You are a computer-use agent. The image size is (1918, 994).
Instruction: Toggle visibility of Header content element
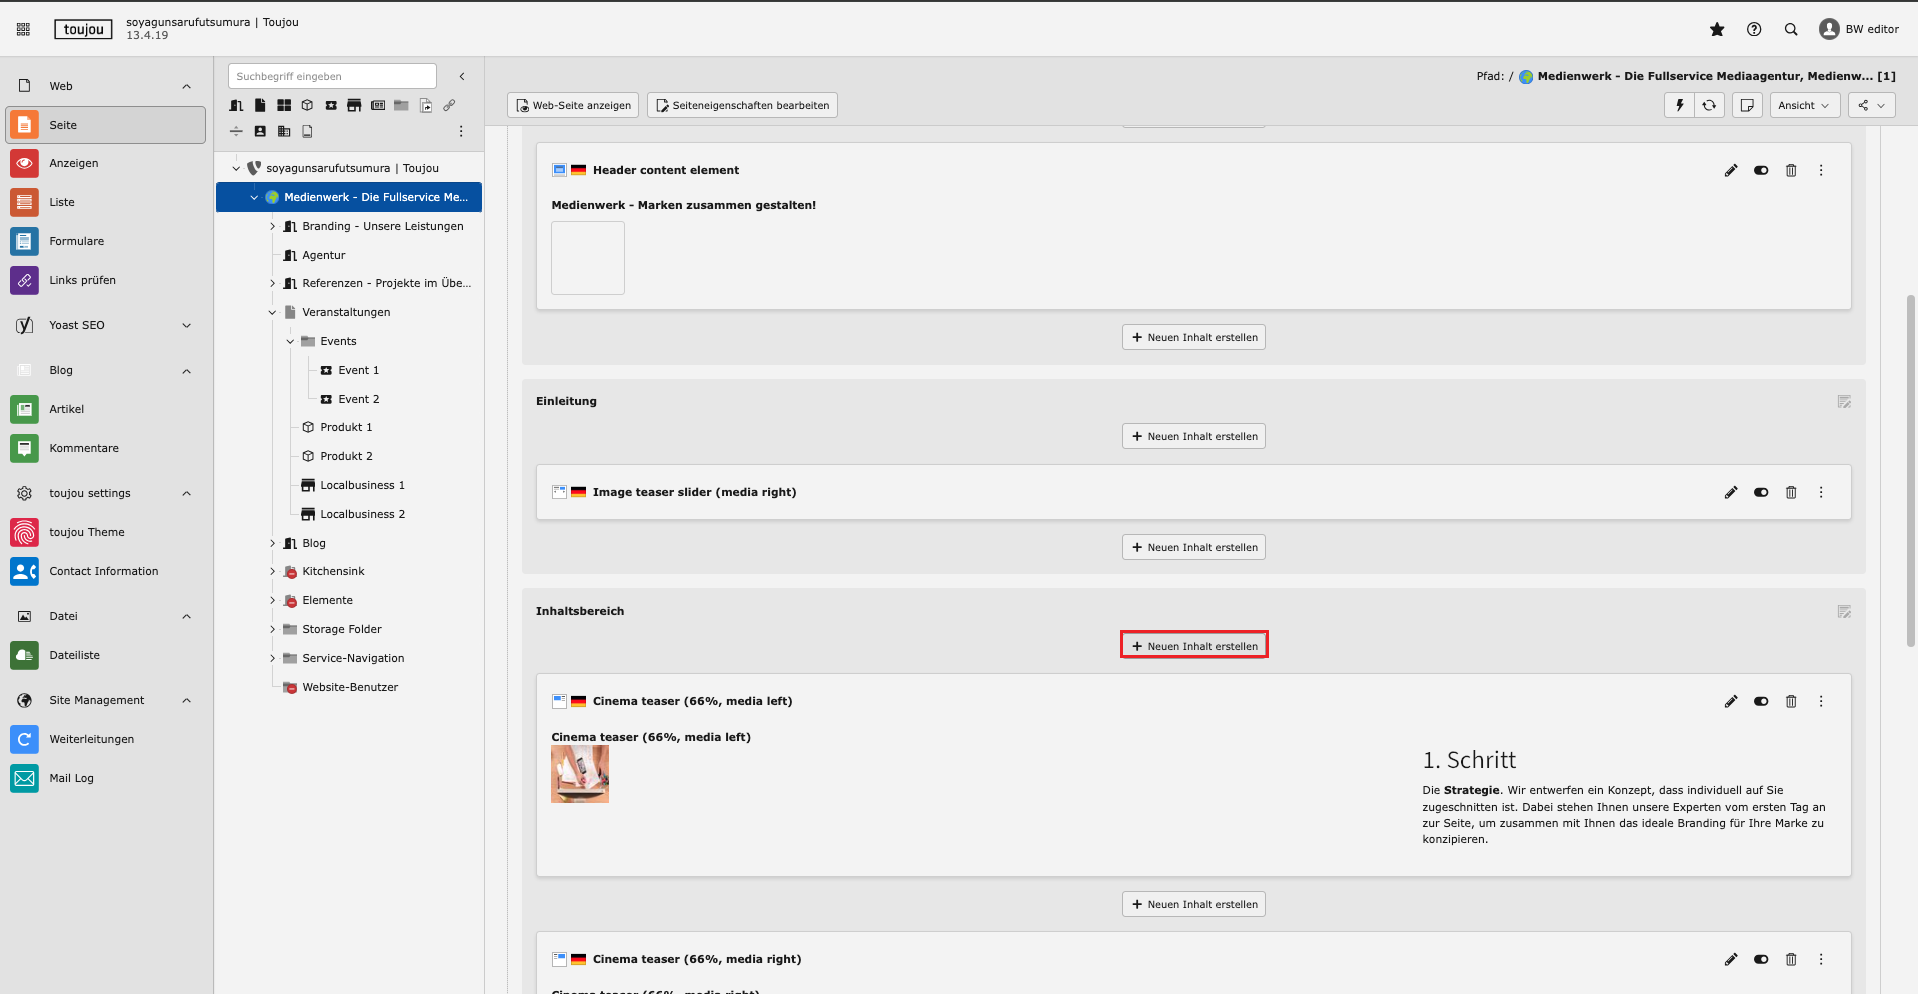(1761, 171)
